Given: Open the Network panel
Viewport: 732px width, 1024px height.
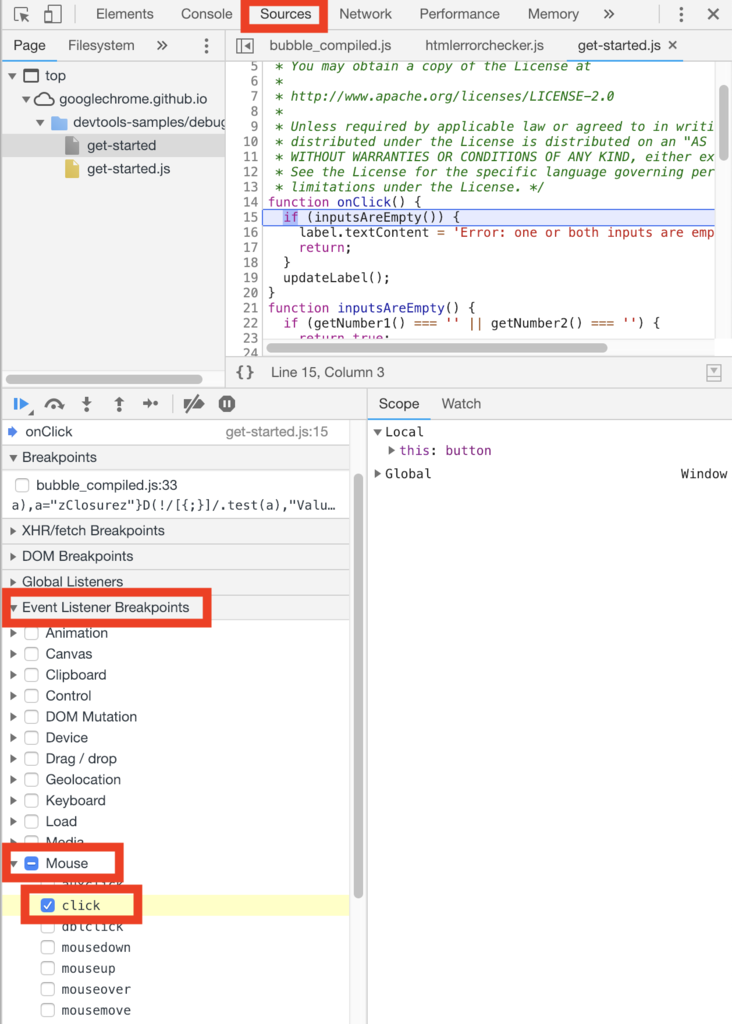Looking at the screenshot, I should [x=365, y=14].
